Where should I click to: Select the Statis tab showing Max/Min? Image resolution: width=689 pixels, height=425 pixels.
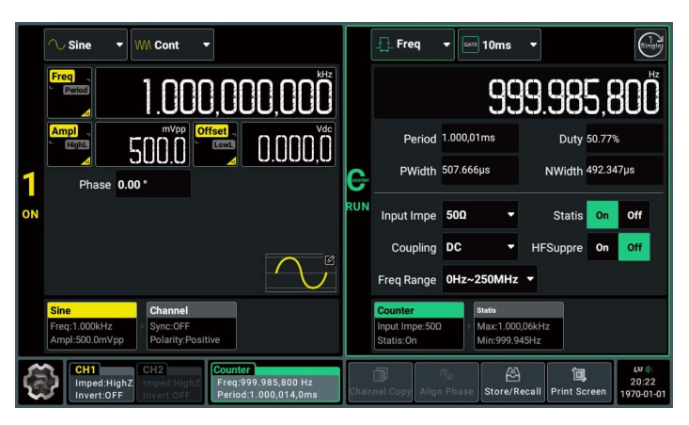pos(519,326)
